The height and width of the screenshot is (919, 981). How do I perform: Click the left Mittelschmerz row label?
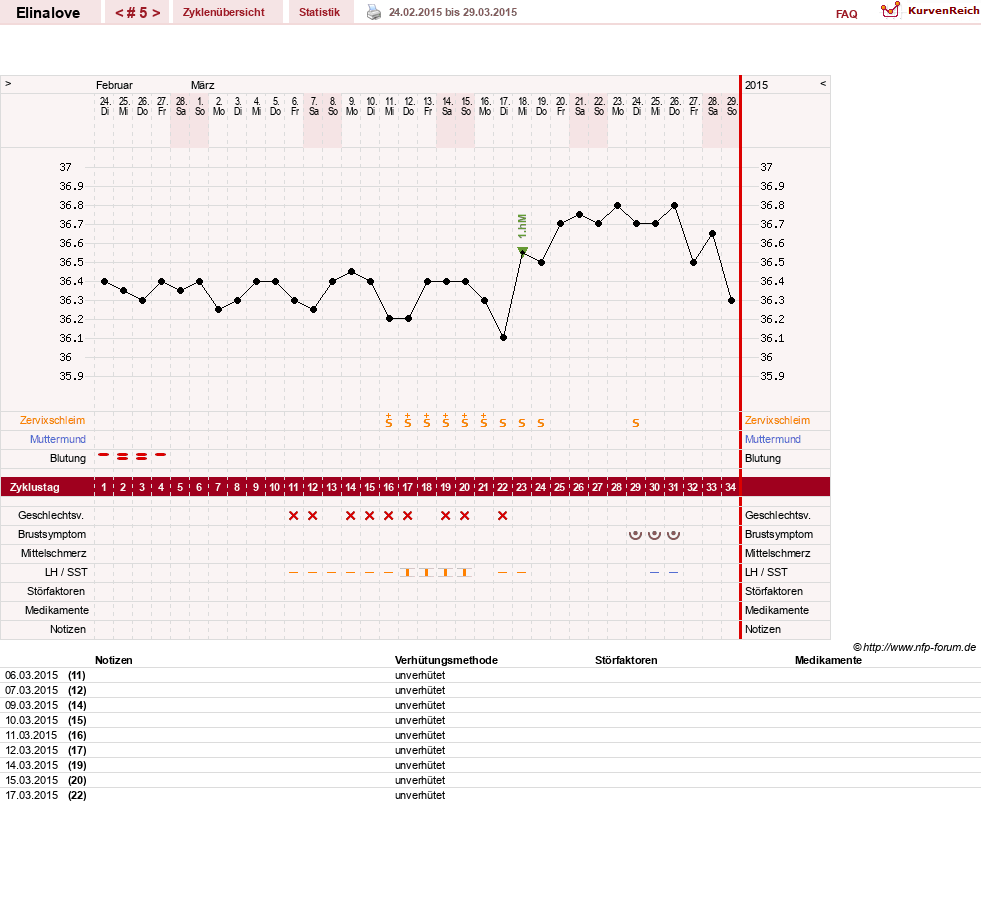[x=53, y=553]
